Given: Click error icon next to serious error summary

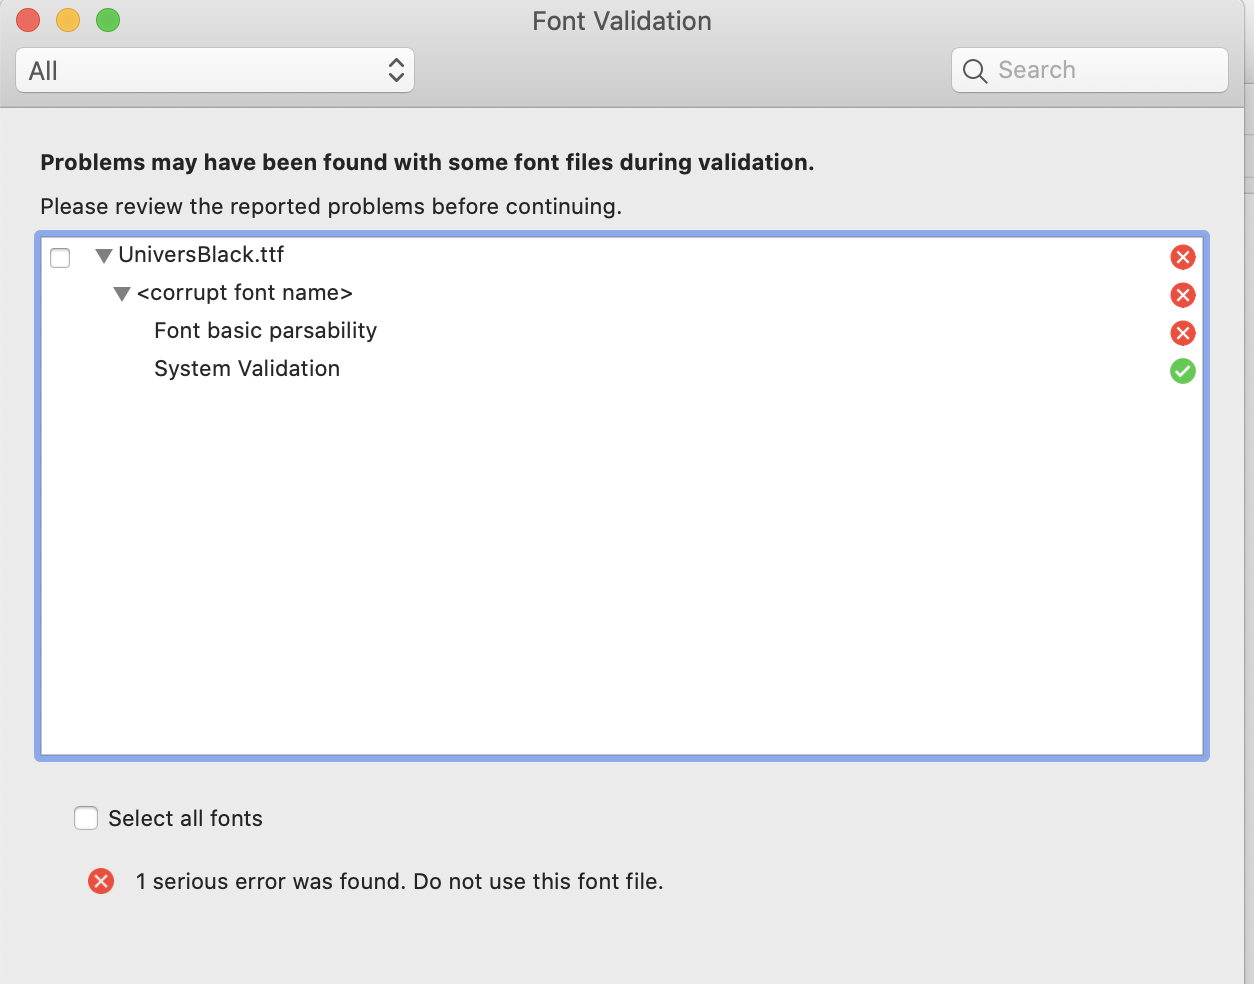Looking at the screenshot, I should (x=101, y=881).
